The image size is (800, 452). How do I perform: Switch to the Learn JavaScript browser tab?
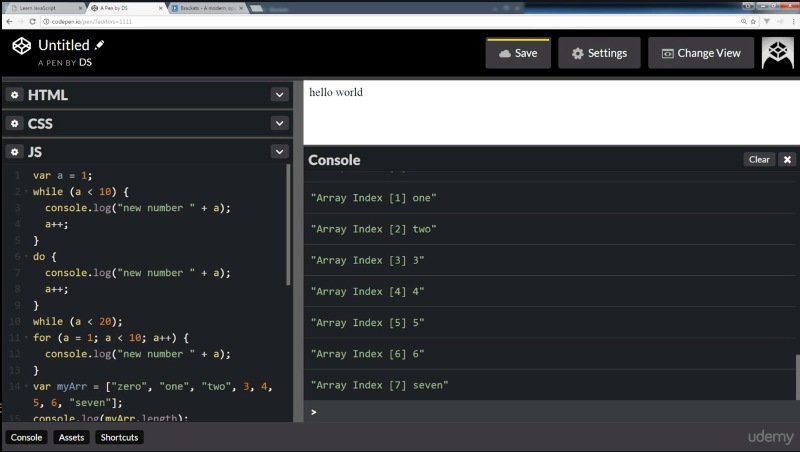click(40, 6)
